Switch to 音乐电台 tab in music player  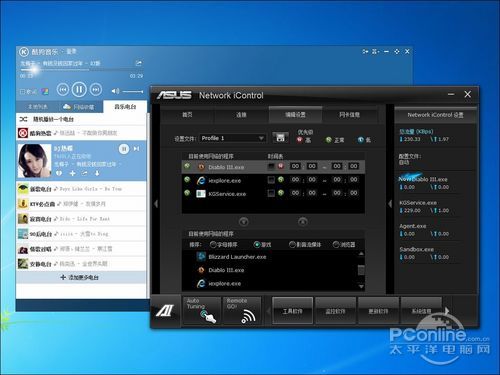[x=125, y=107]
